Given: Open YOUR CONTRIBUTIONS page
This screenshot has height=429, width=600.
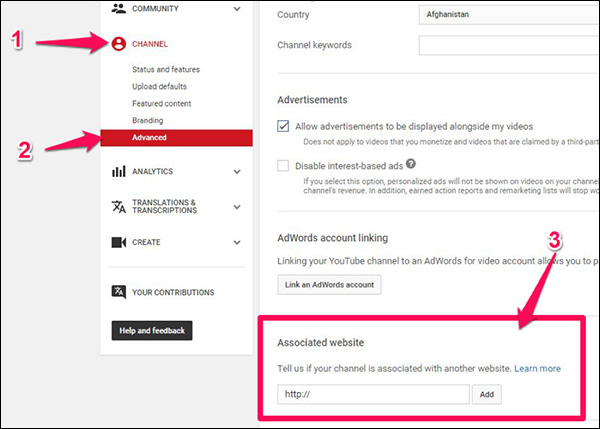Looking at the screenshot, I should point(173,292).
